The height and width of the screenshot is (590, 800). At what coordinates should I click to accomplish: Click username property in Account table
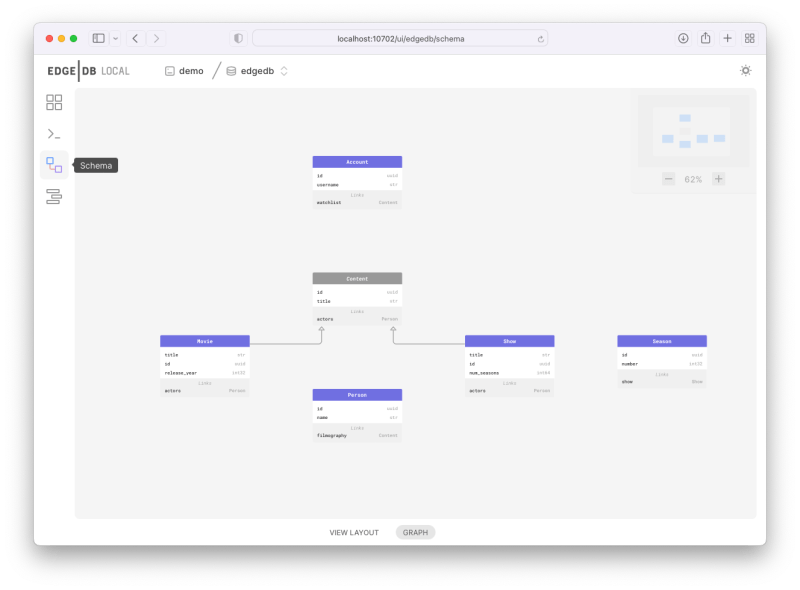(x=357, y=185)
